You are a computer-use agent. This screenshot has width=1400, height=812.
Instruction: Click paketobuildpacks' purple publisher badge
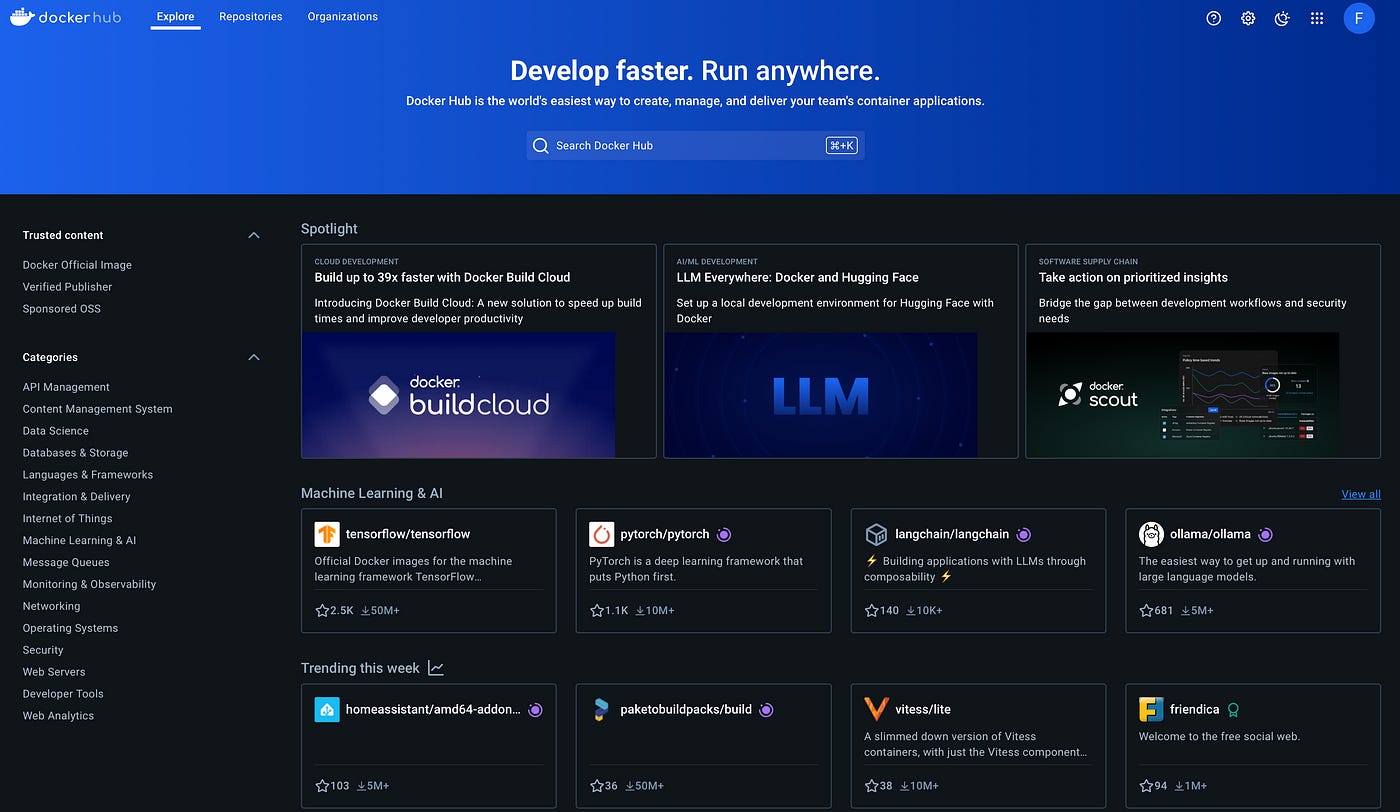point(766,710)
